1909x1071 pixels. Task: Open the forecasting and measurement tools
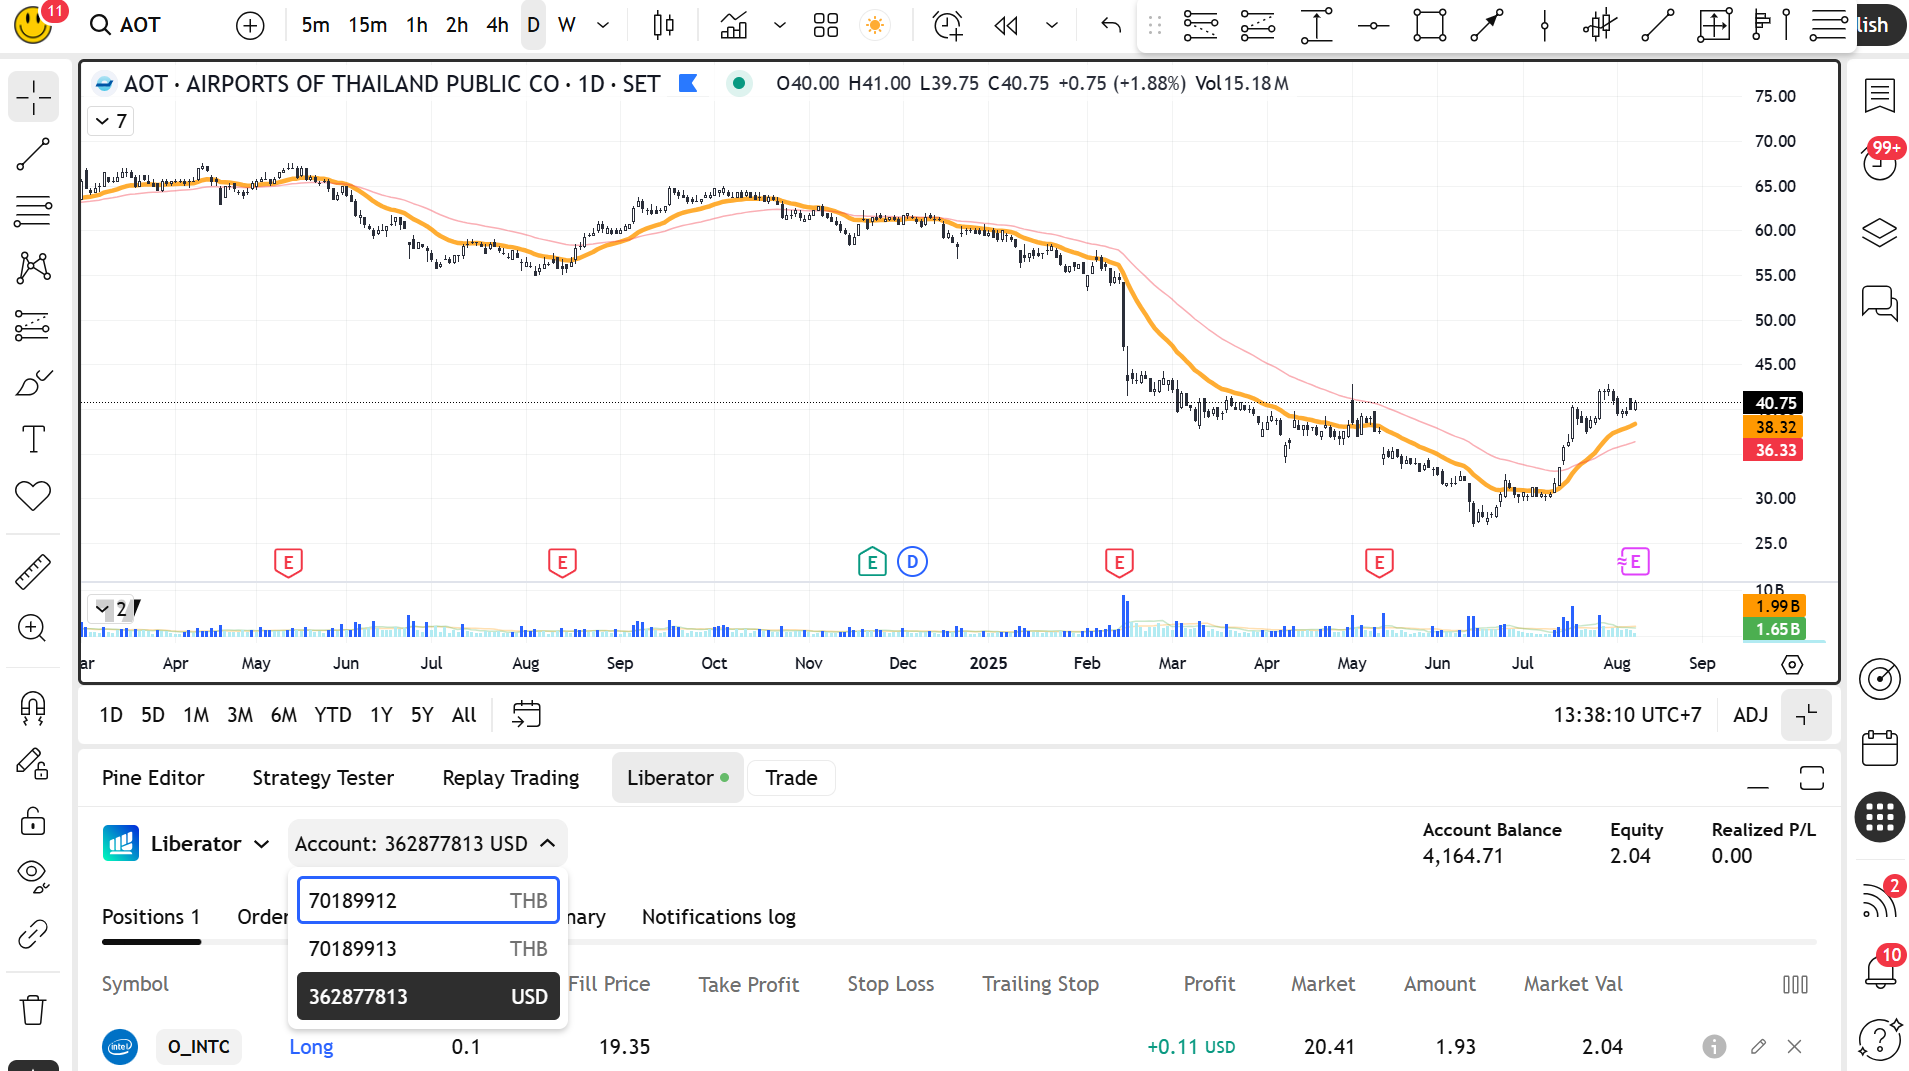click(x=33, y=325)
